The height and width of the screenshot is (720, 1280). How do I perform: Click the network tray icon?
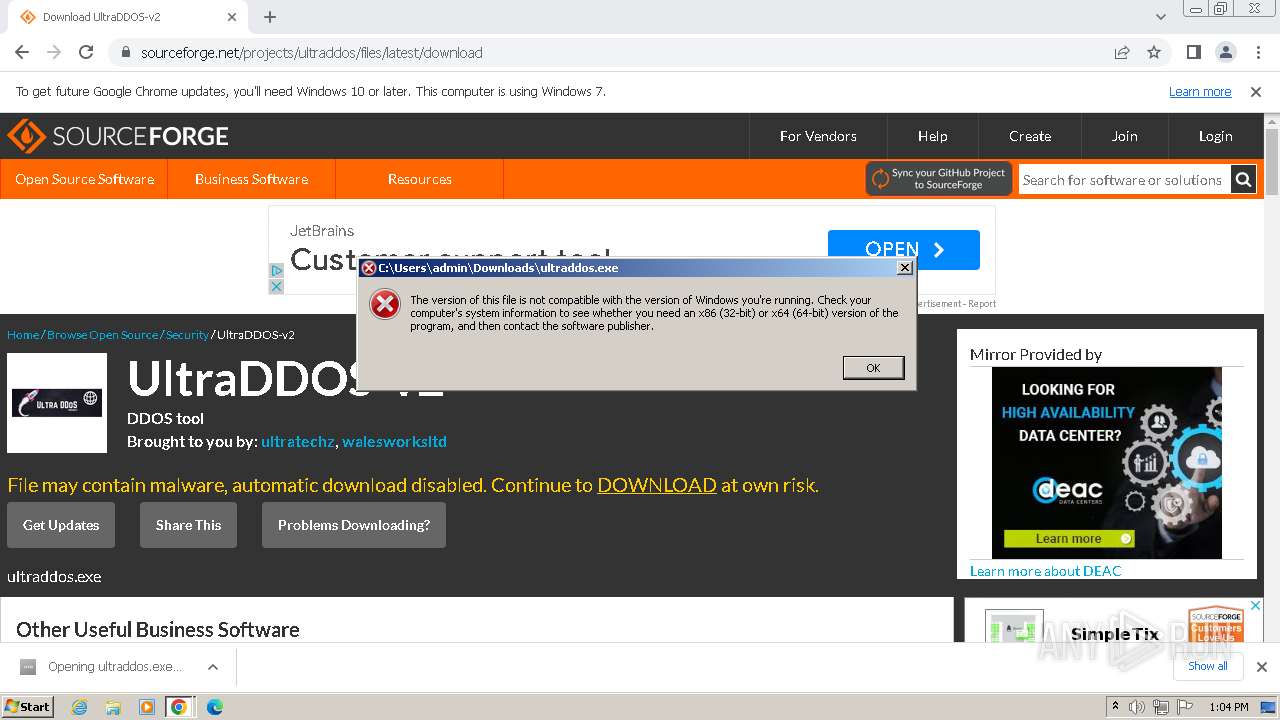pyautogui.click(x=1161, y=707)
